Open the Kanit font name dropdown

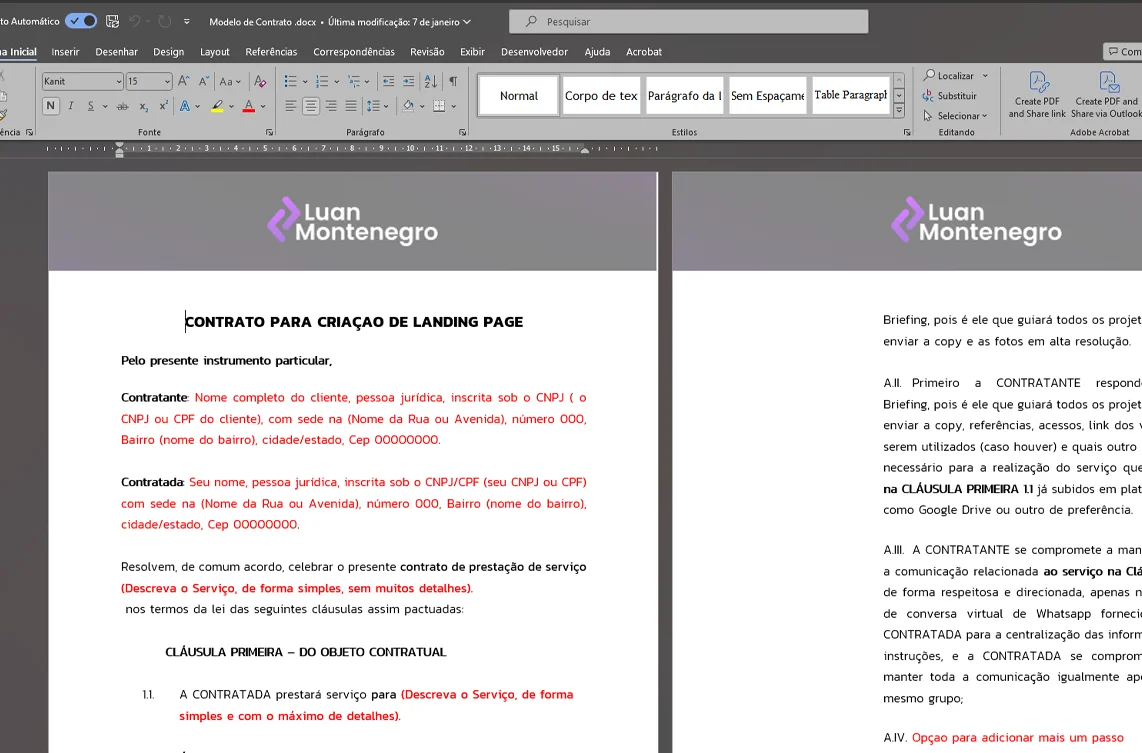tap(119, 81)
